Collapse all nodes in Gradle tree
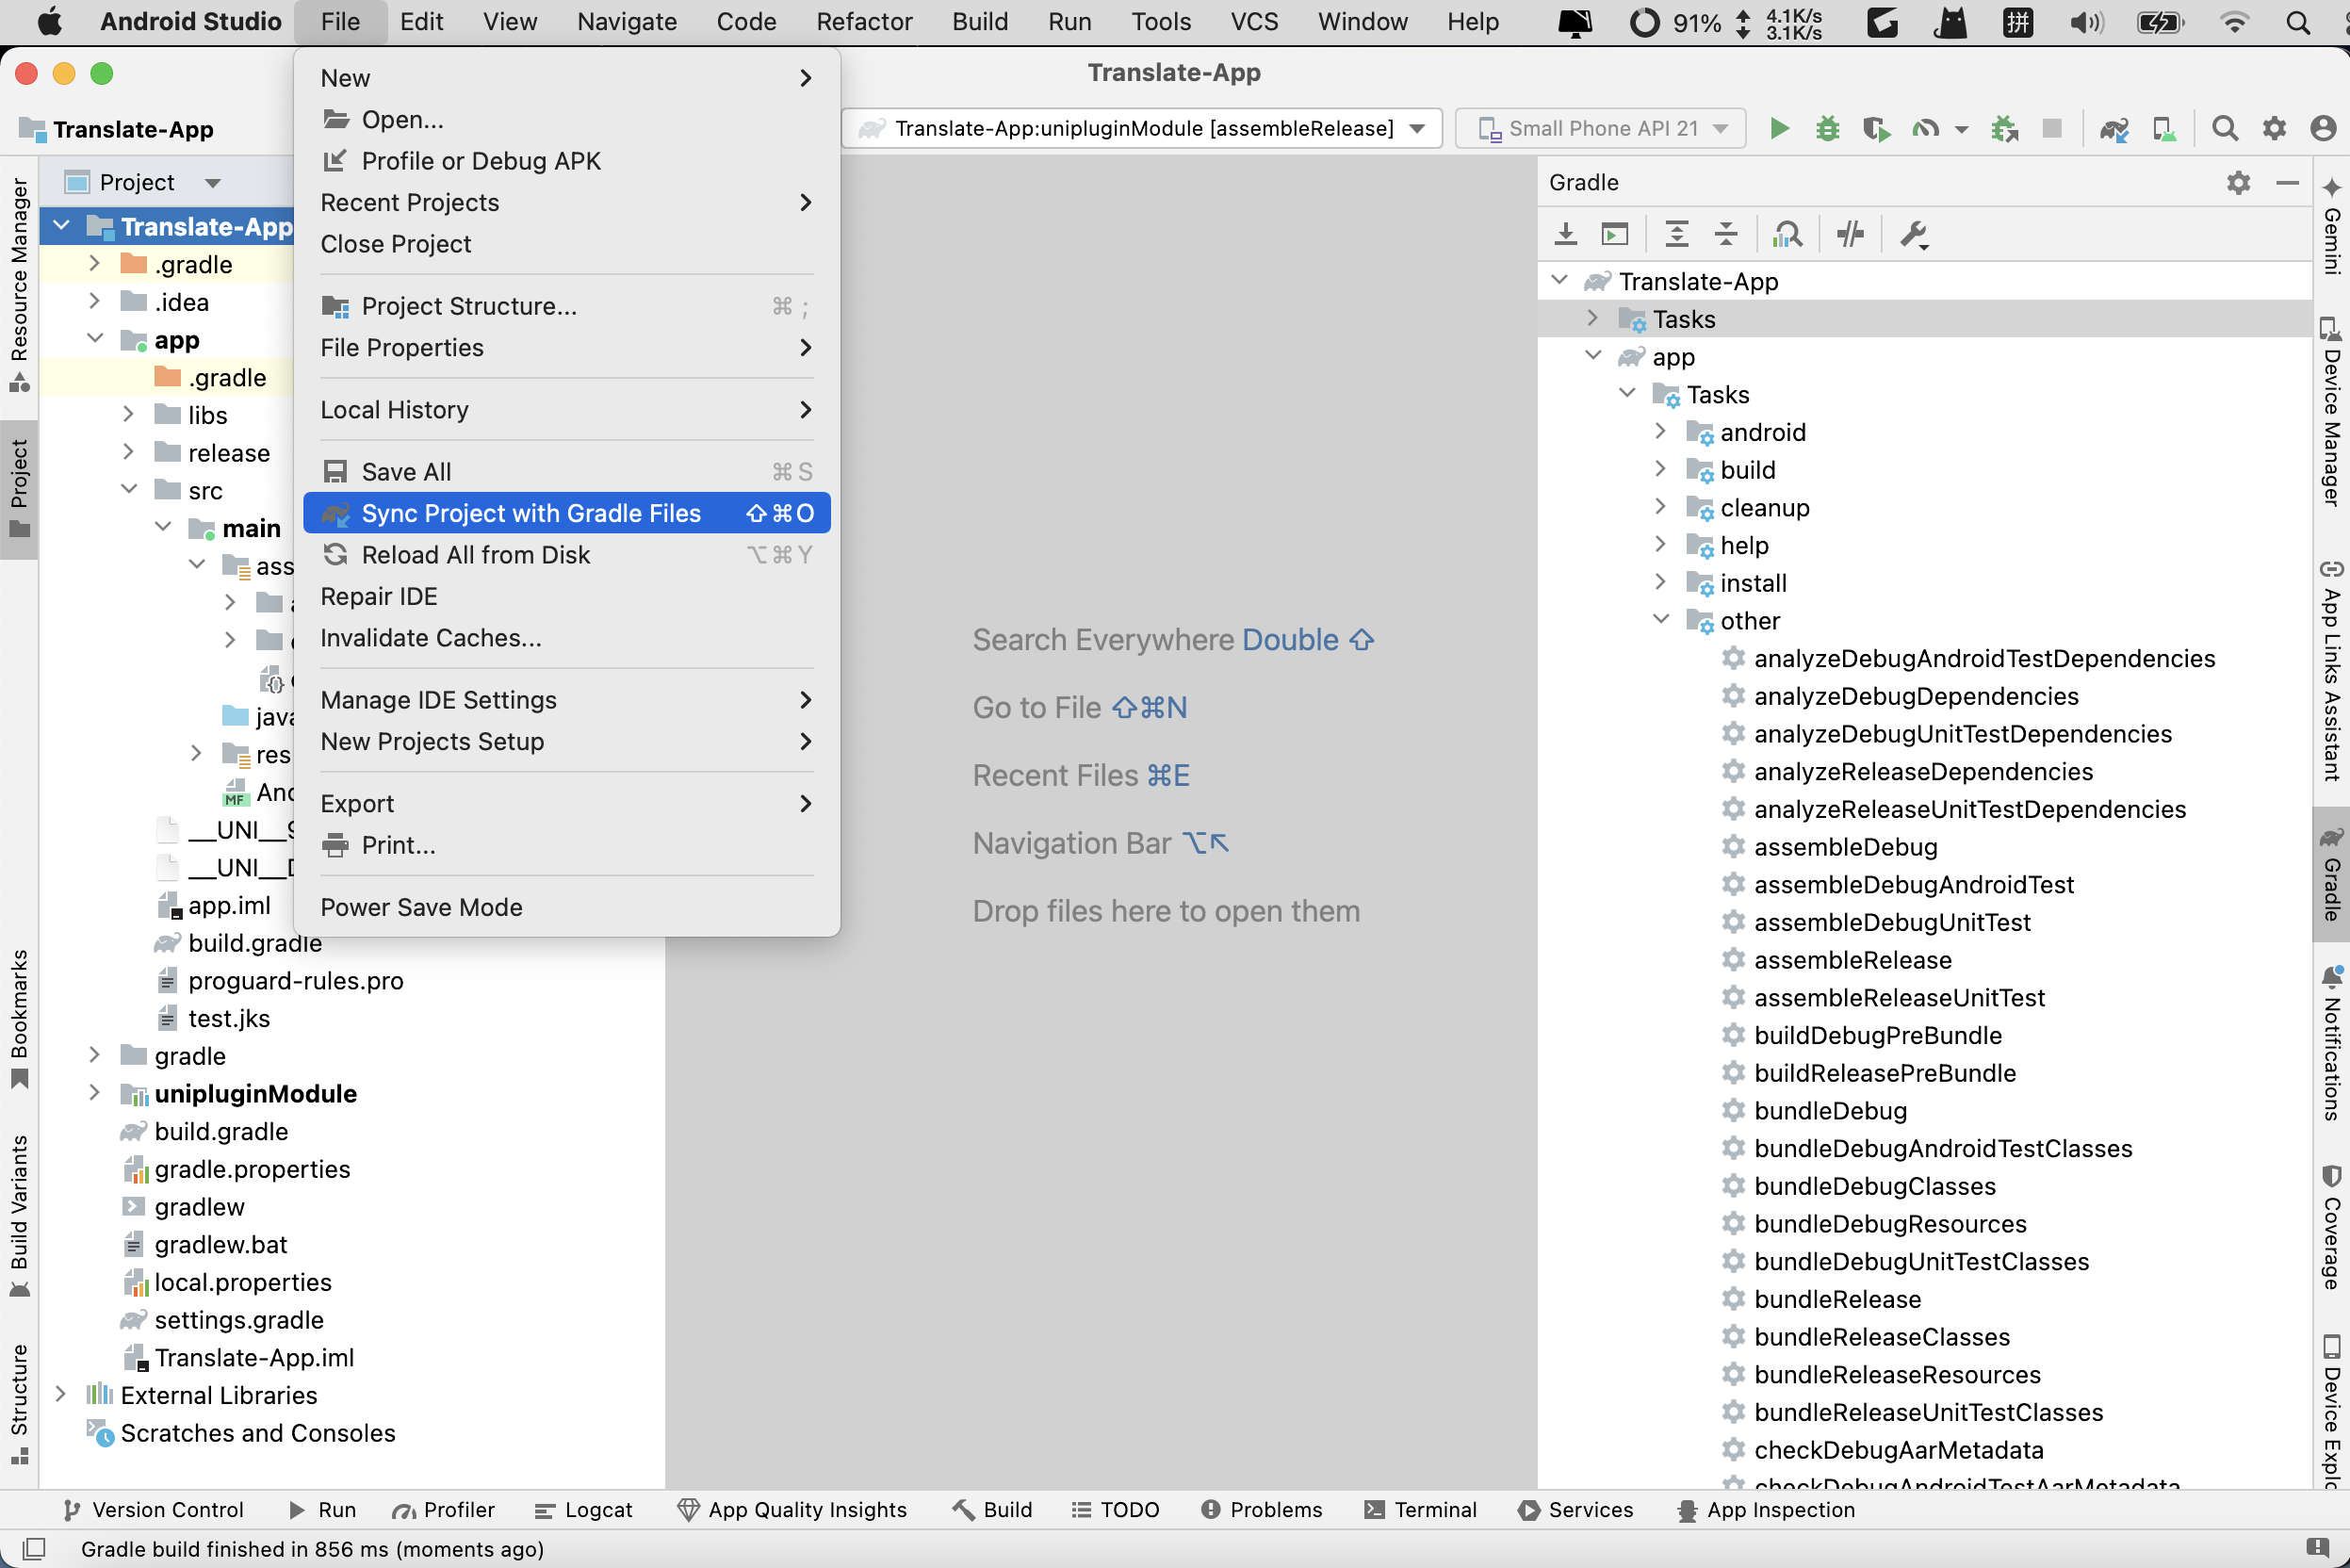Viewport: 2350px width, 1568px height. click(x=1726, y=234)
